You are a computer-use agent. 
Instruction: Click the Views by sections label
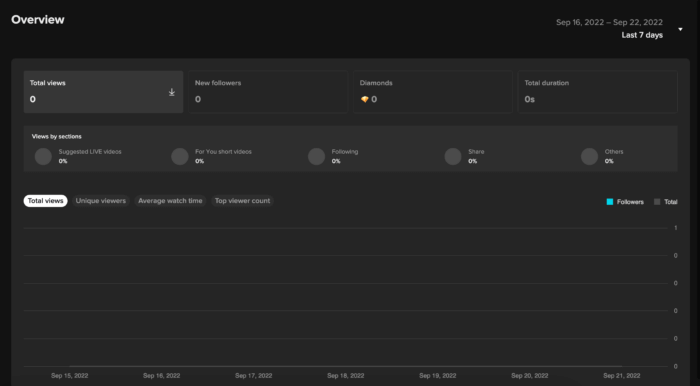(57, 137)
